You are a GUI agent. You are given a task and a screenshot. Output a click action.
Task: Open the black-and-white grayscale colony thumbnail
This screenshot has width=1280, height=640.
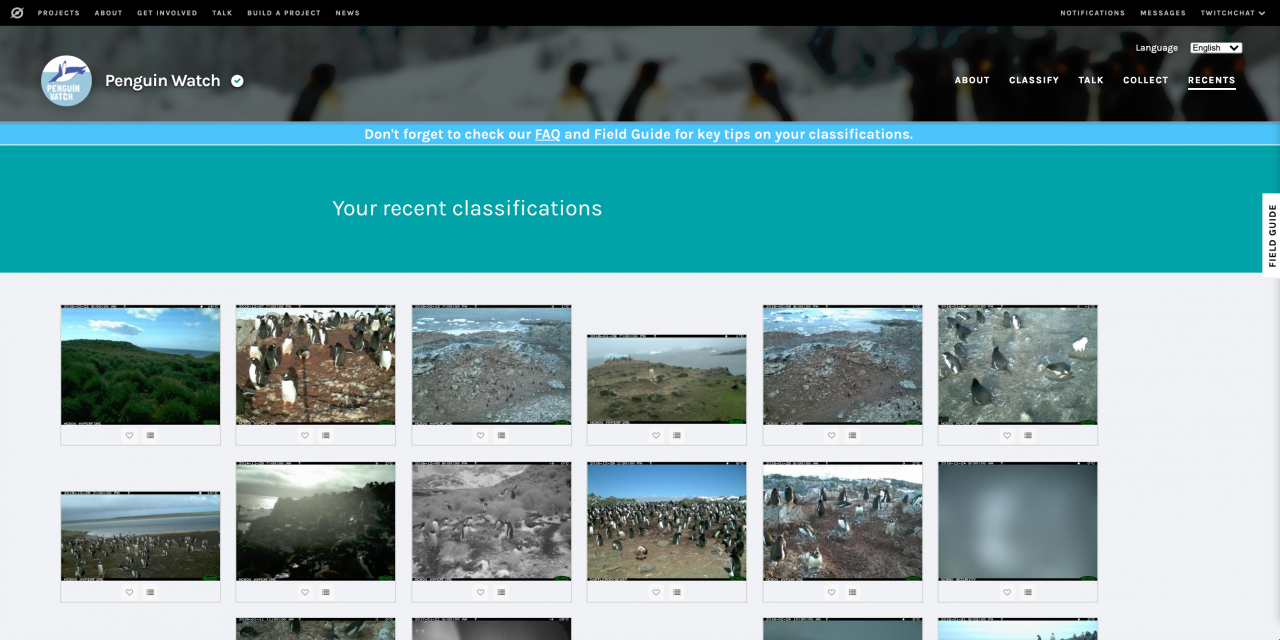492,521
